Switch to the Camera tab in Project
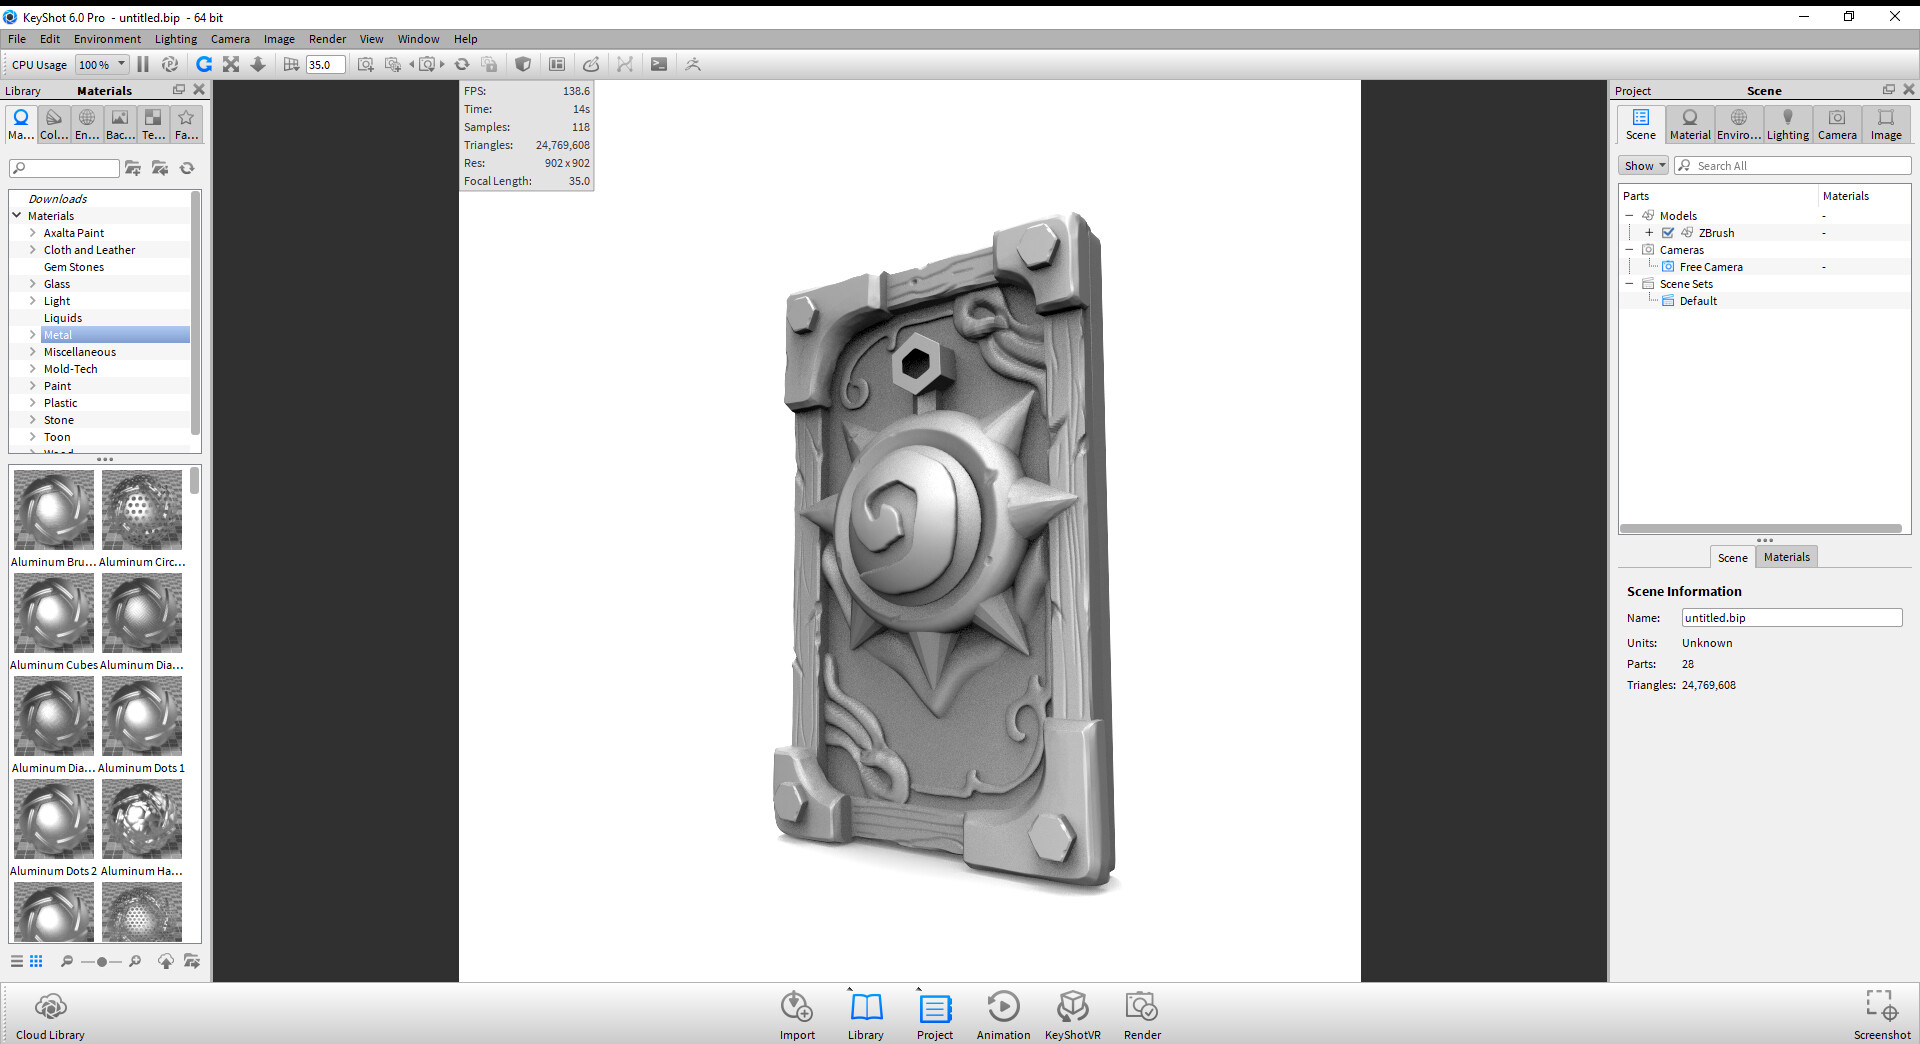This screenshot has width=1920, height=1044. click(1837, 125)
